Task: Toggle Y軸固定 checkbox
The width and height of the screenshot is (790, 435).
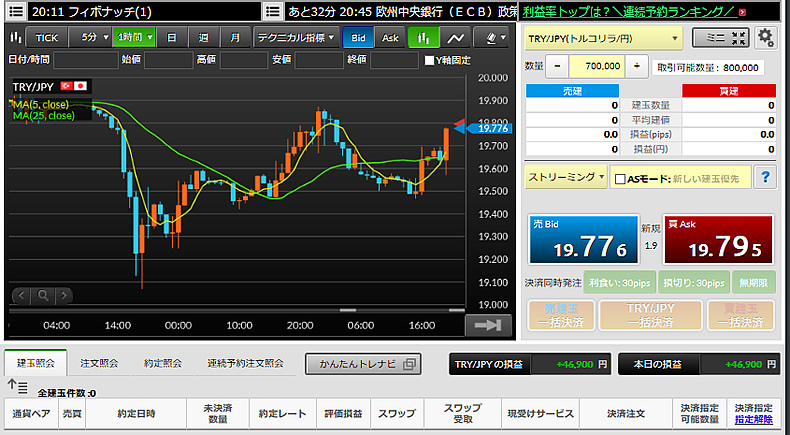Action: pos(429,60)
